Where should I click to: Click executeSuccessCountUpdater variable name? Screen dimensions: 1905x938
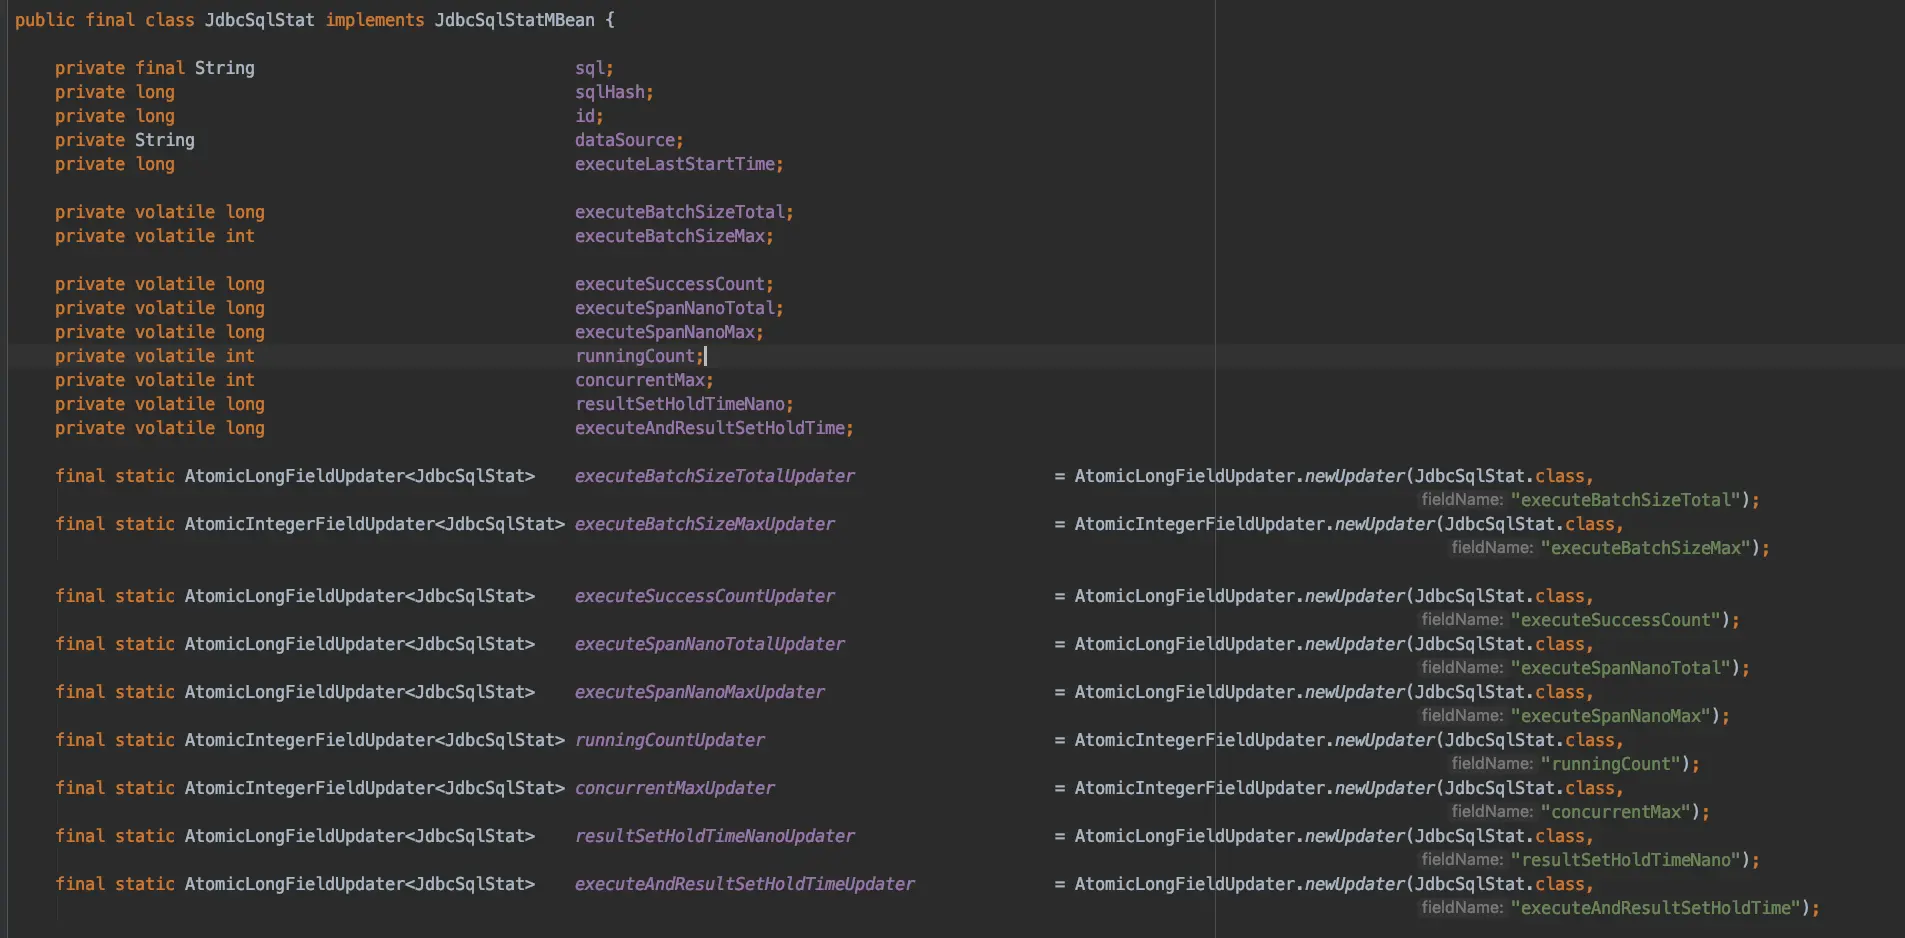(x=705, y=596)
